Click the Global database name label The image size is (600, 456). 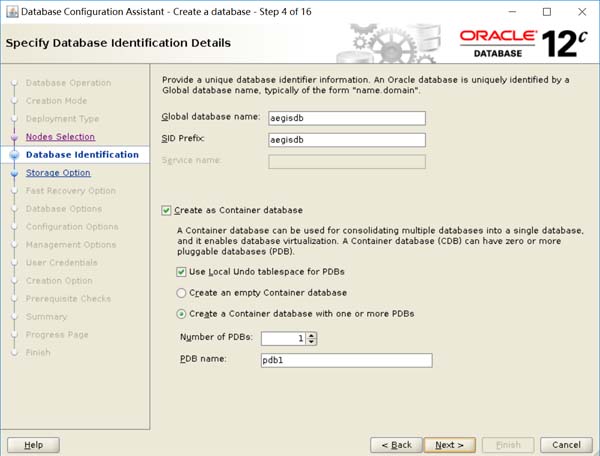point(211,117)
